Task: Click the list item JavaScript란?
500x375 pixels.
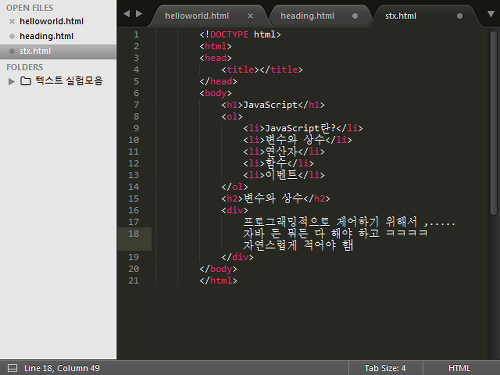Action: click(x=303, y=128)
